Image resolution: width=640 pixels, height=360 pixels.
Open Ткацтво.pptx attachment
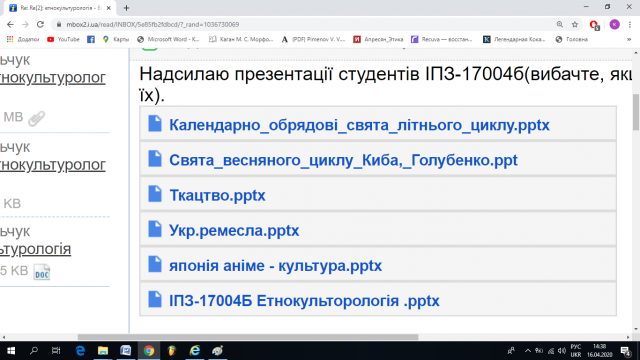(217, 195)
